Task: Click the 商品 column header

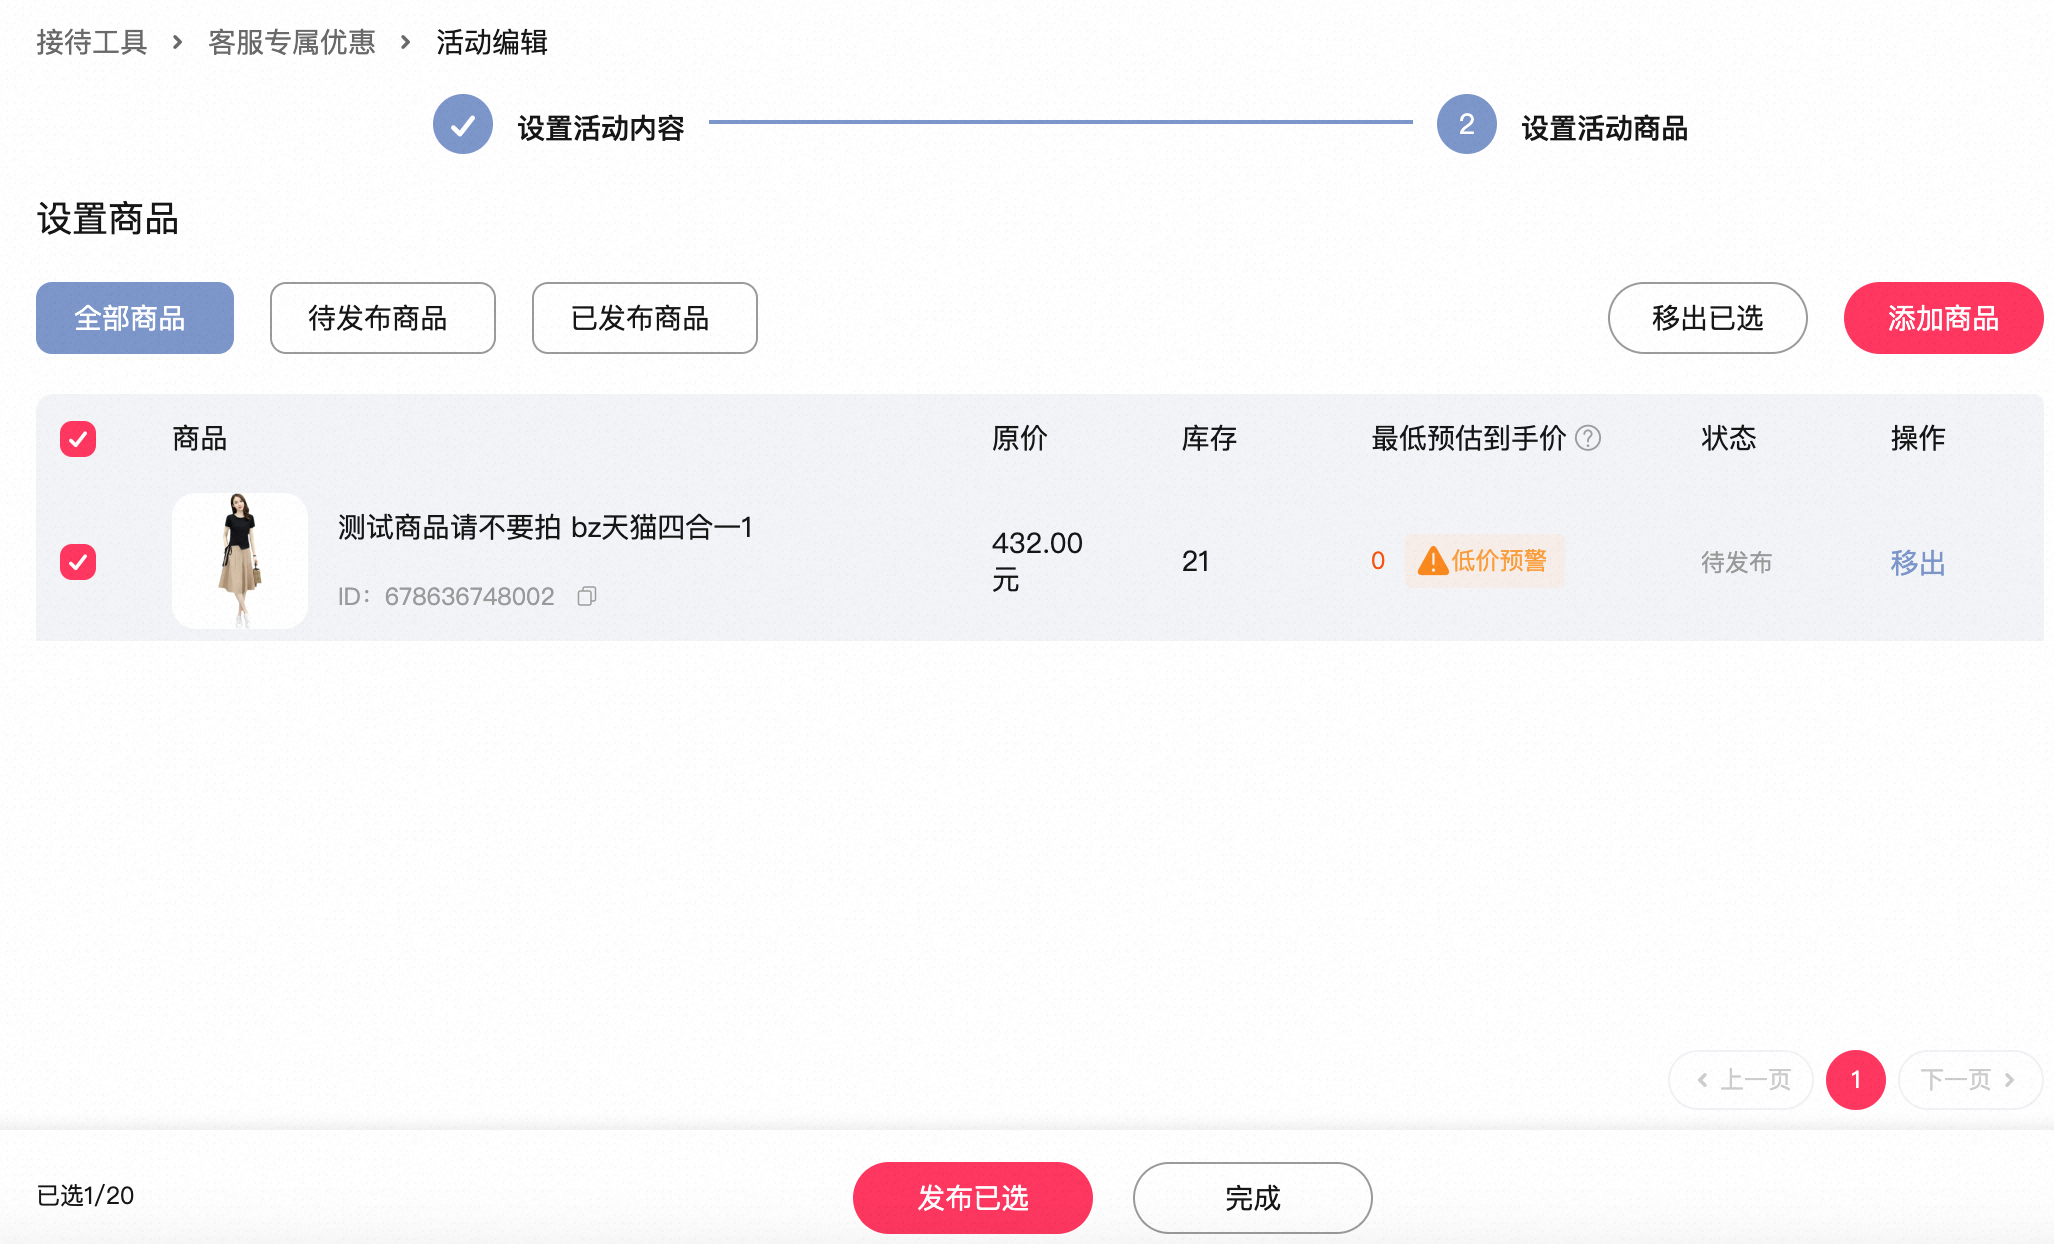Action: [x=200, y=438]
